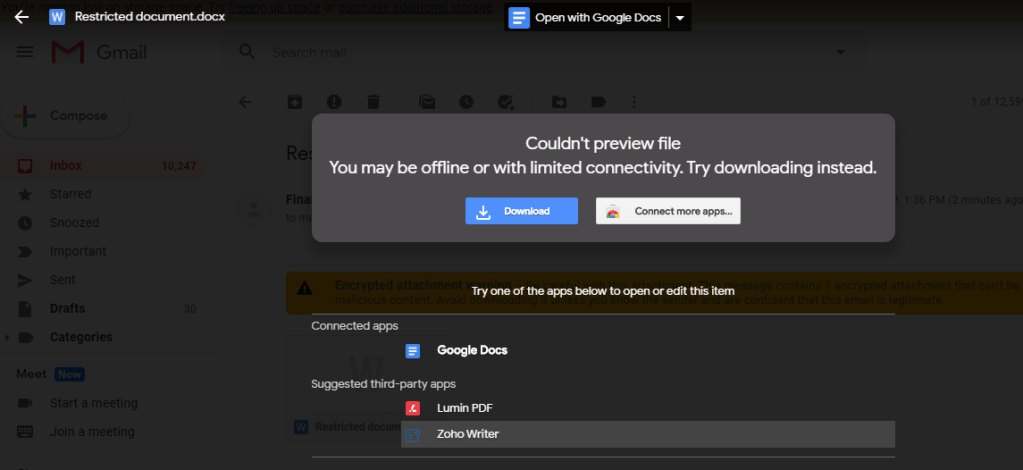This screenshot has height=470, width=1023.
Task: Select Zoho Writer app
Action: pos(648,434)
